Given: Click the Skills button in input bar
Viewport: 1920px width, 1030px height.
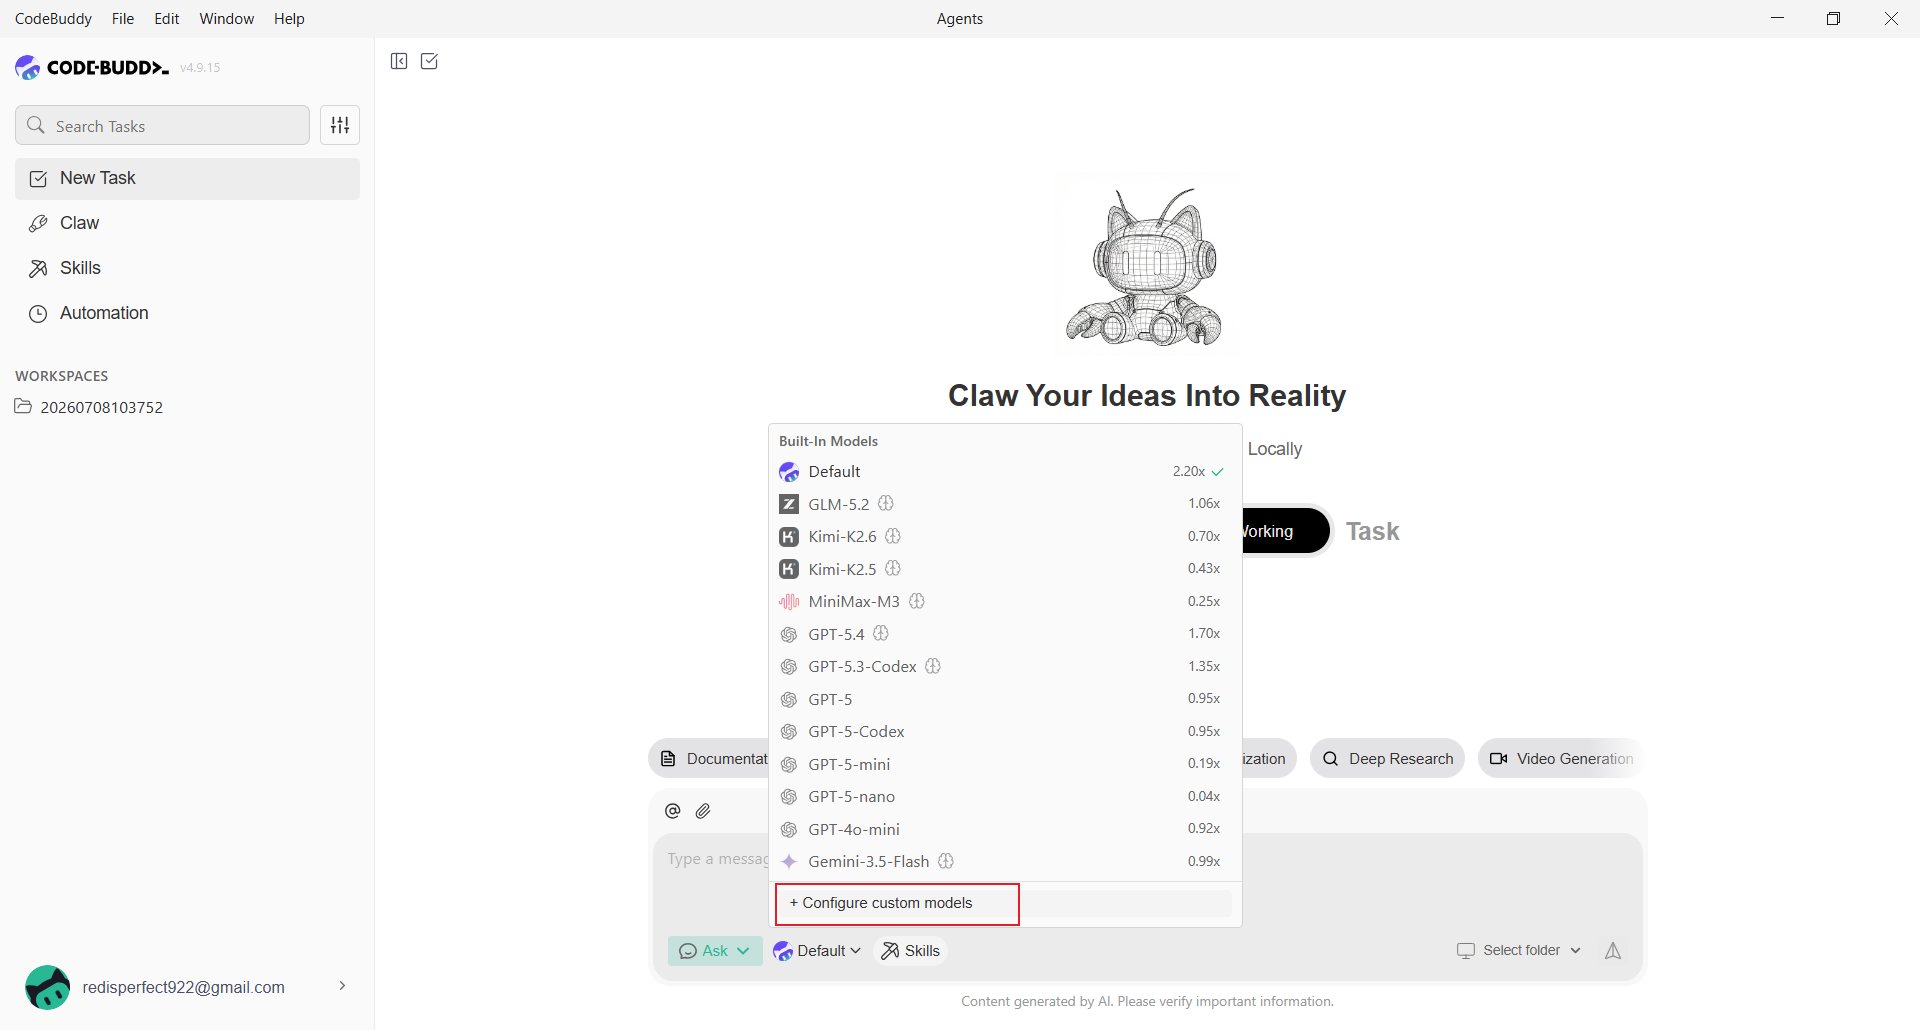Looking at the screenshot, I should pos(910,951).
